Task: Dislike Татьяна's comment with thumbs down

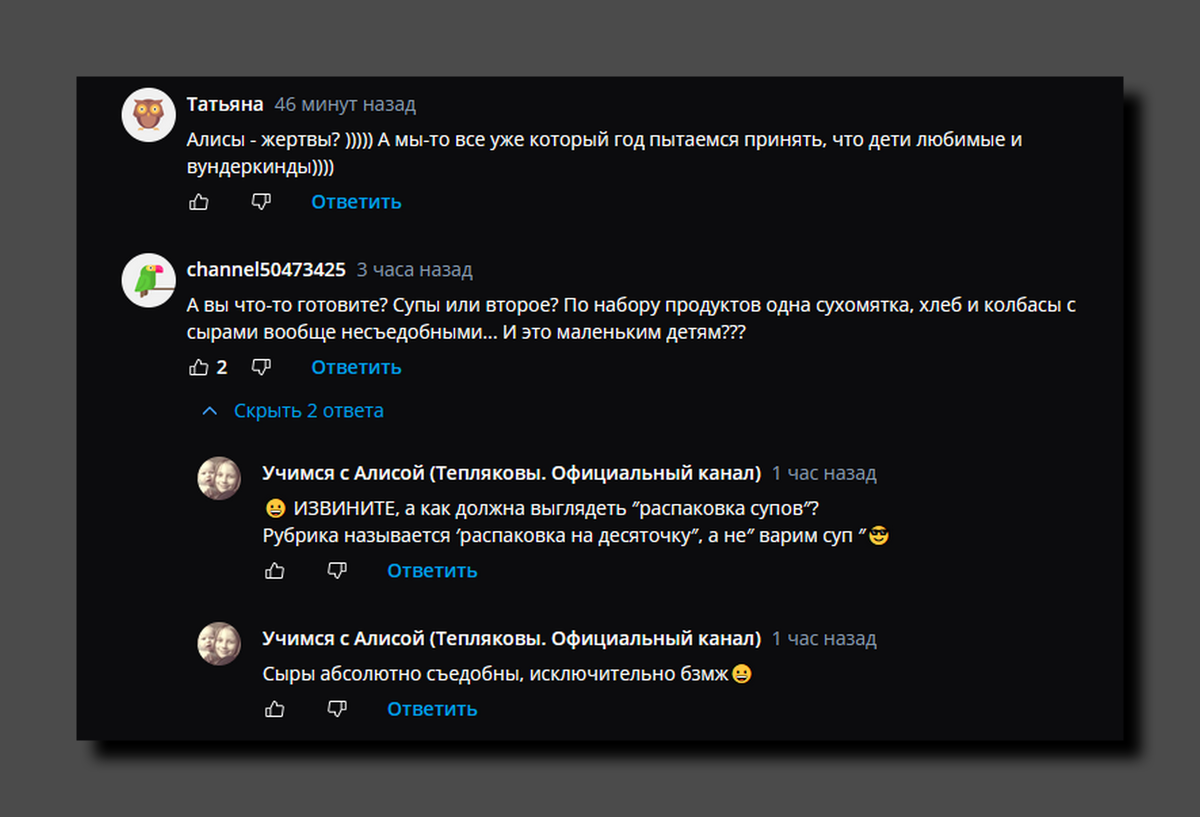Action: point(261,202)
